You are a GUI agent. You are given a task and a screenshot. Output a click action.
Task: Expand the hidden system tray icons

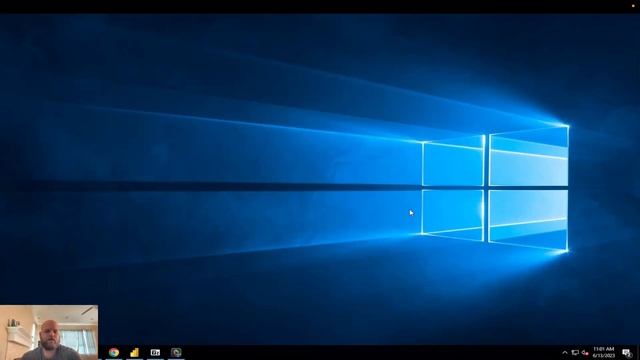(565, 353)
